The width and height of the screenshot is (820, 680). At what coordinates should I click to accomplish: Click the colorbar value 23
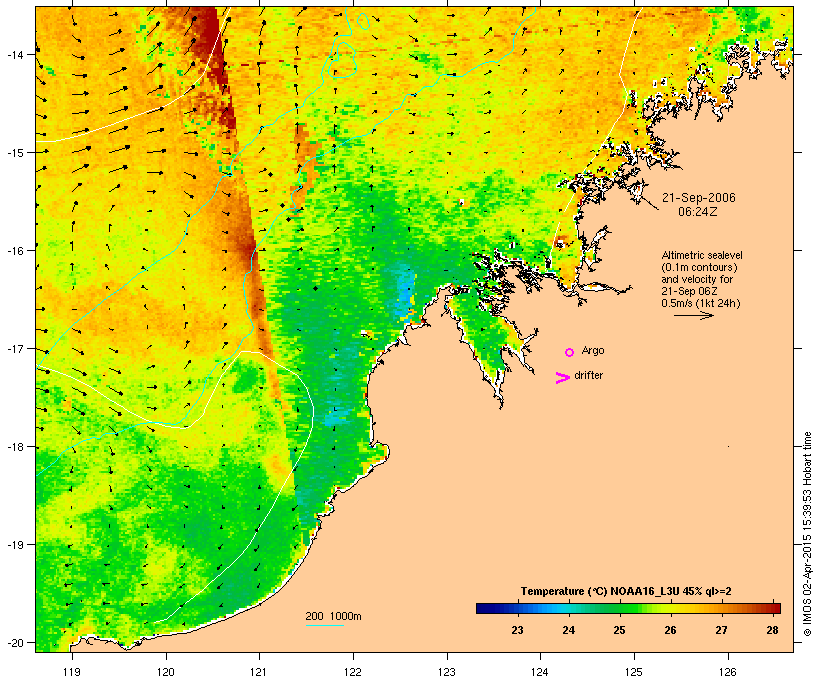517,630
